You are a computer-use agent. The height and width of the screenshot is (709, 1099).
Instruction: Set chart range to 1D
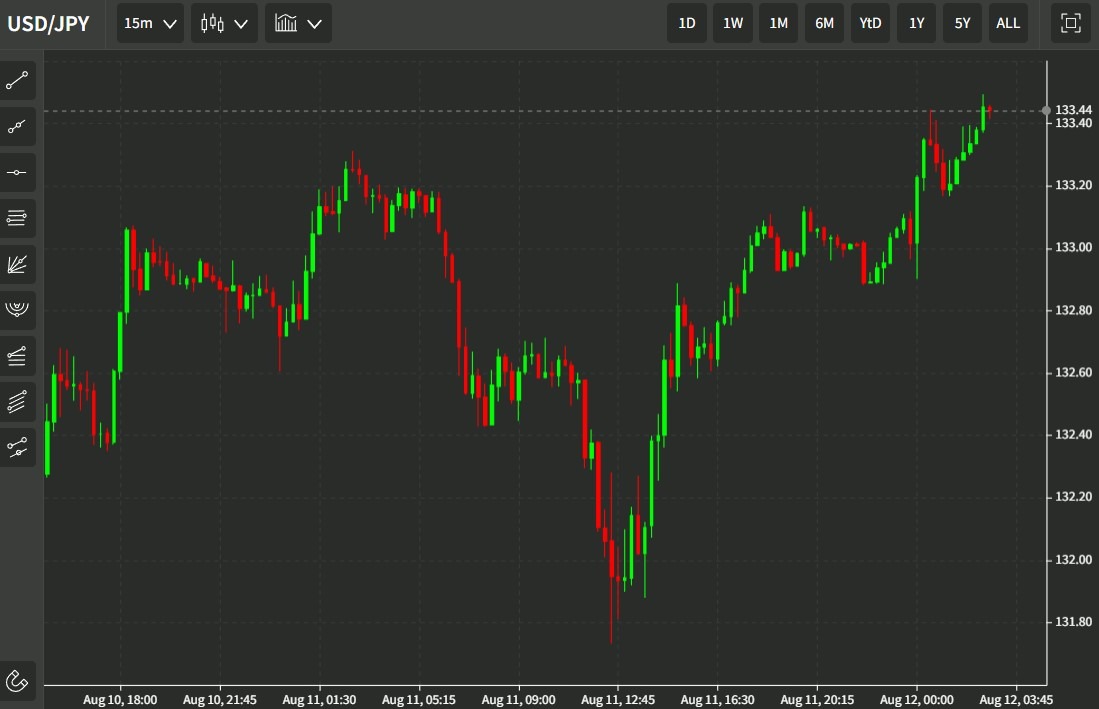coord(687,23)
